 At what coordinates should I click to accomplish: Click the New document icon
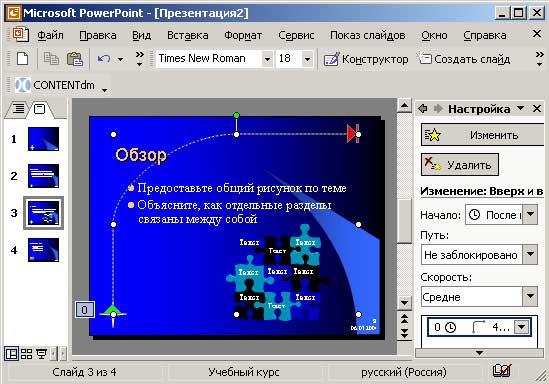click(22, 59)
